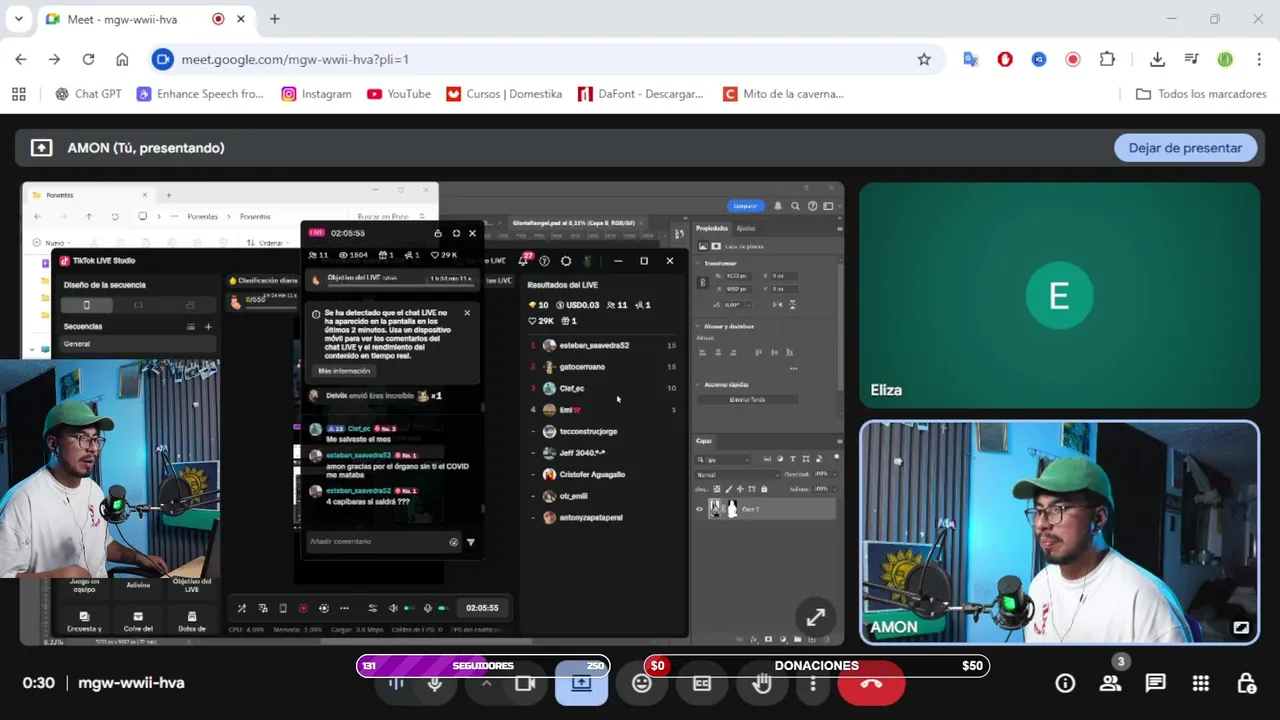The width and height of the screenshot is (1280, 720).
Task: Click the Donaciones progress bar overlay
Action: (816, 666)
